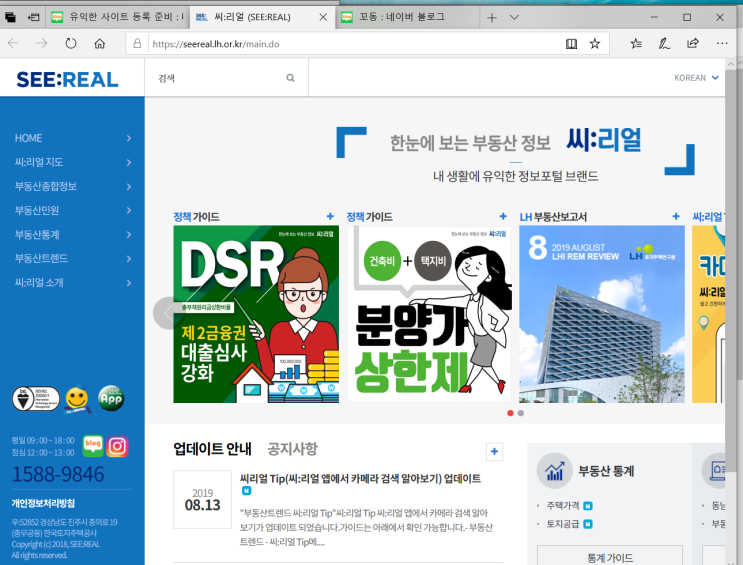Click the BSI certification badge

click(36, 399)
